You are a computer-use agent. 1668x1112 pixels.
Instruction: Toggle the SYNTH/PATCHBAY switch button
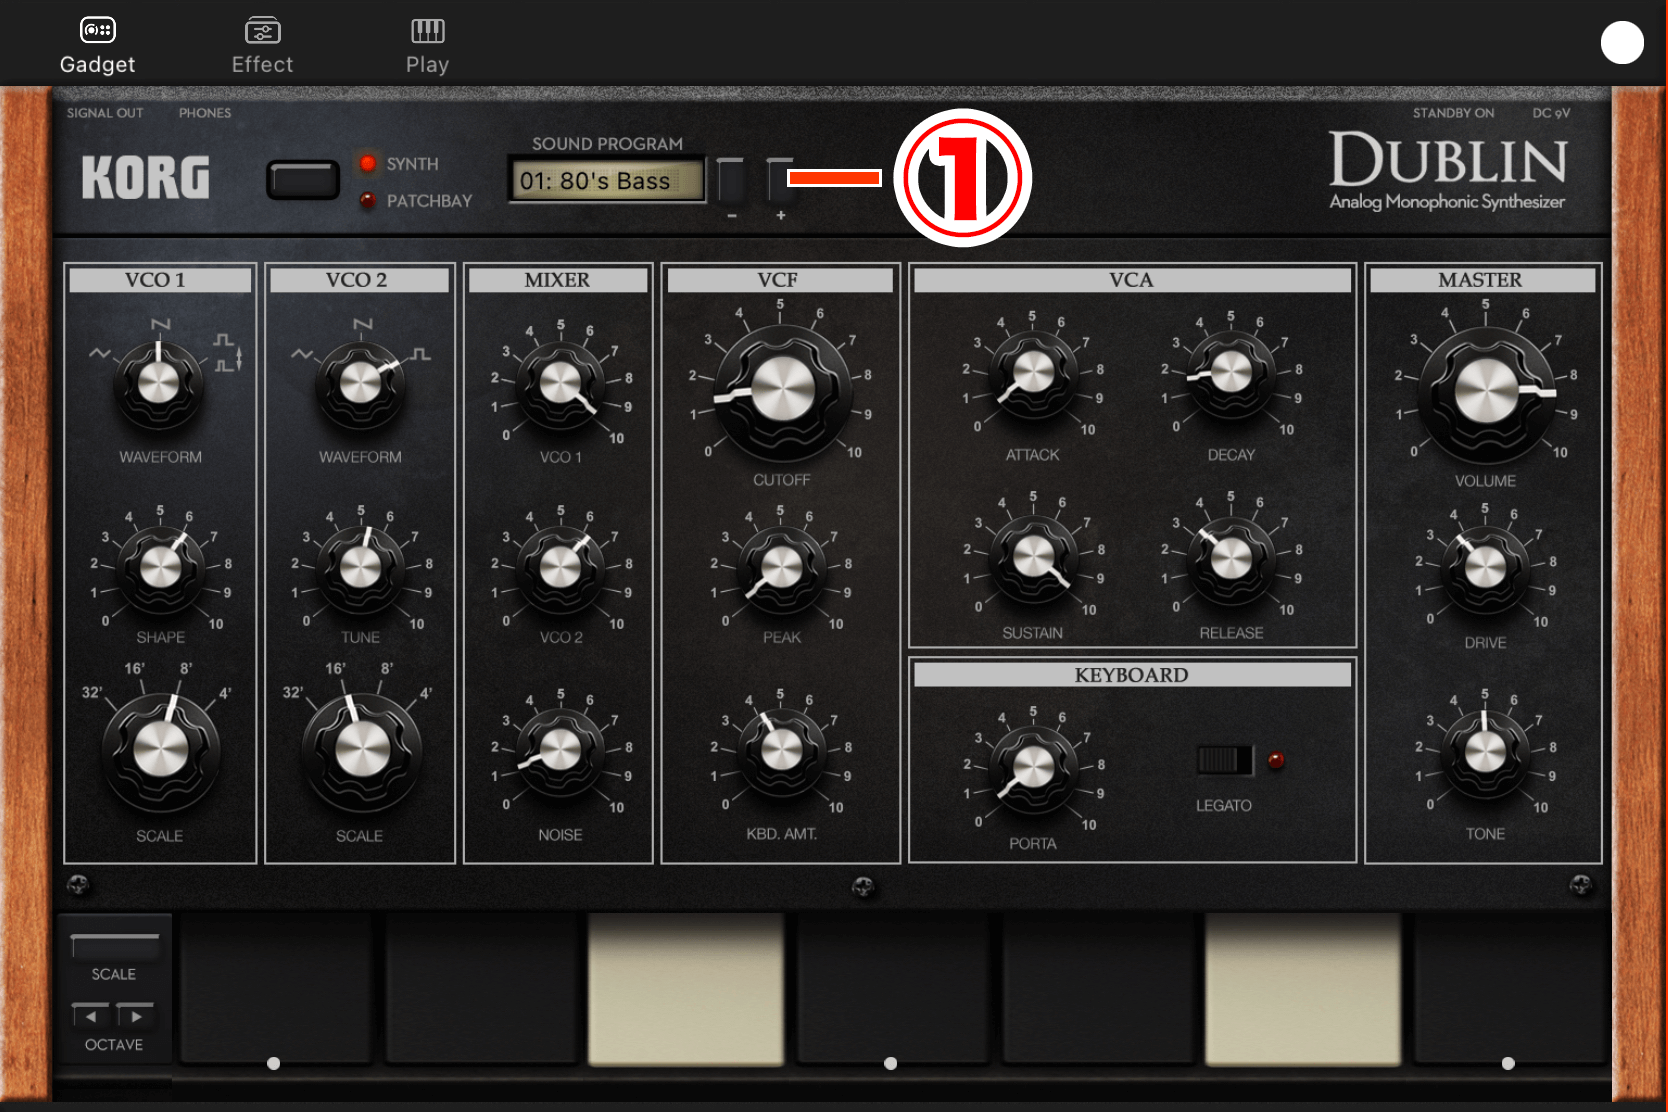click(x=303, y=181)
